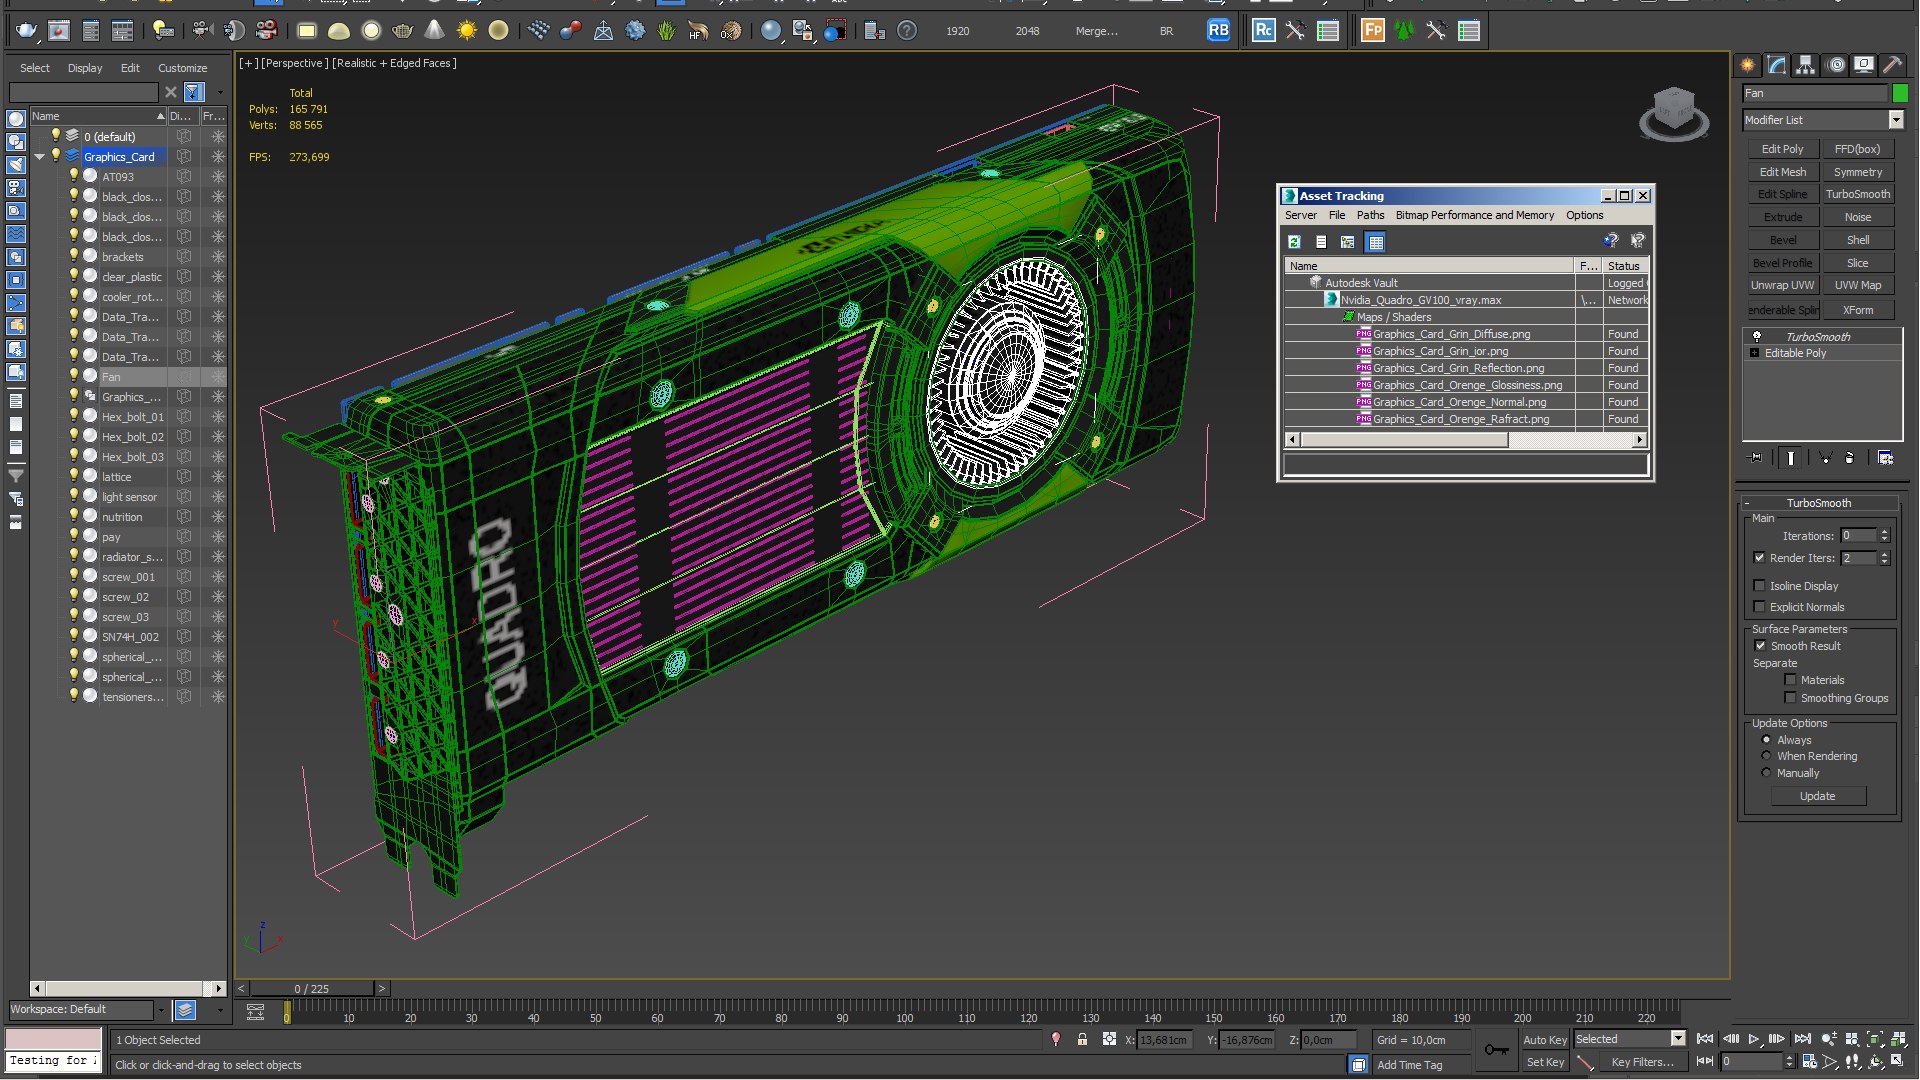
Task: Click Graphics_Card_Grin_Diffuse.png filename
Action: [x=1451, y=334]
